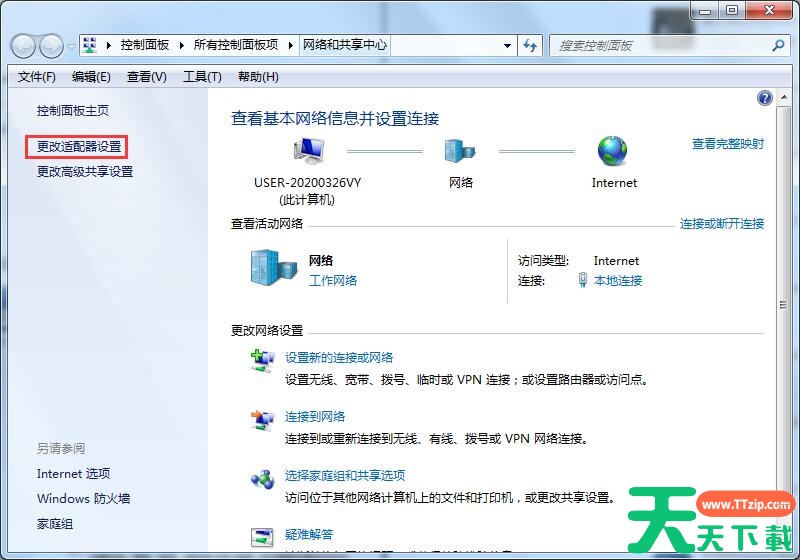The image size is (800, 560).
Task: Click the magnifier search icon
Action: tap(778, 46)
